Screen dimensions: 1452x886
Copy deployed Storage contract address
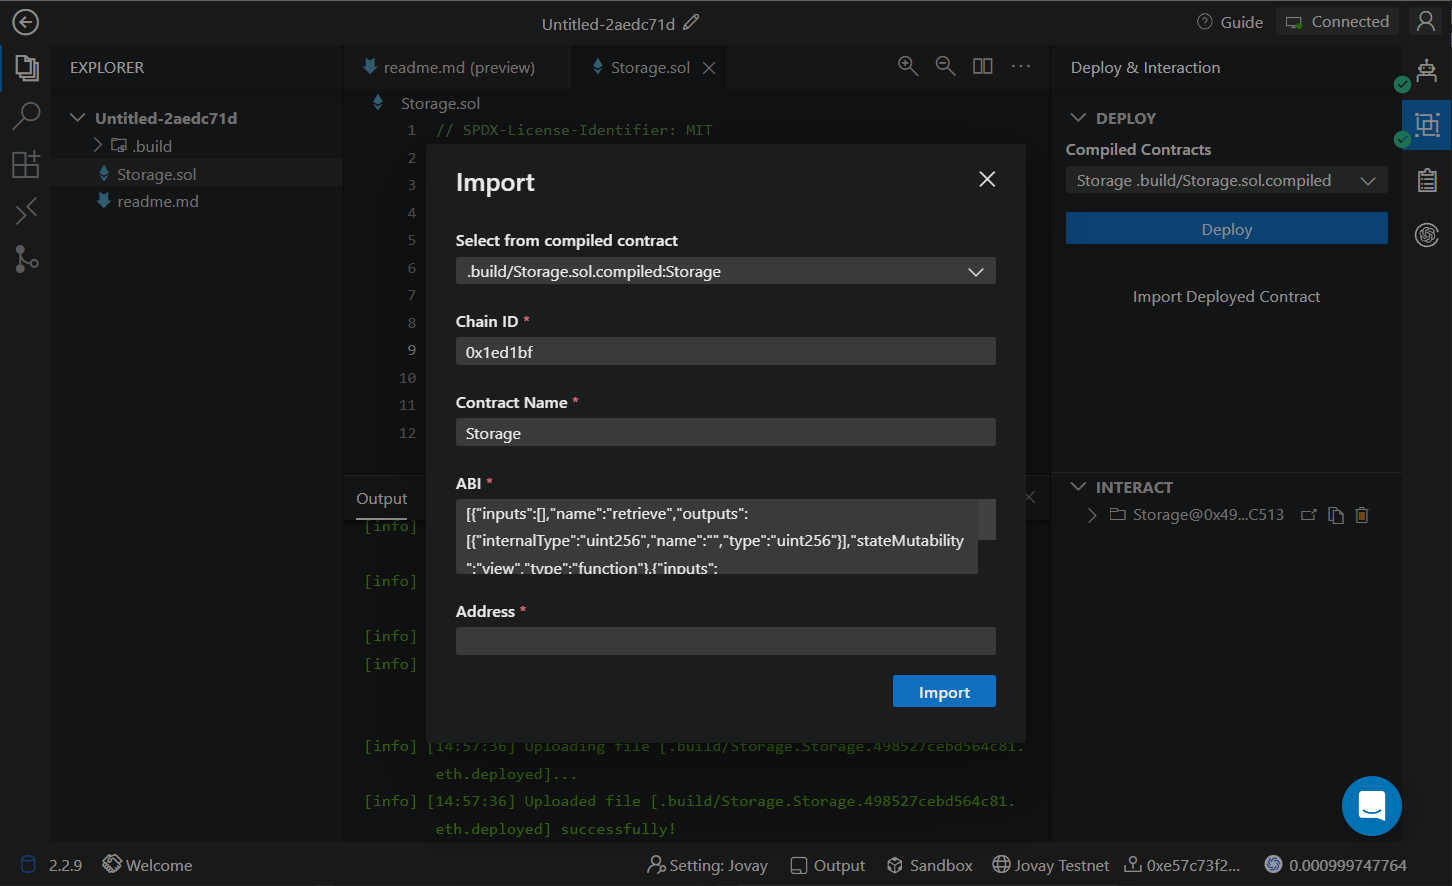tap(1336, 515)
